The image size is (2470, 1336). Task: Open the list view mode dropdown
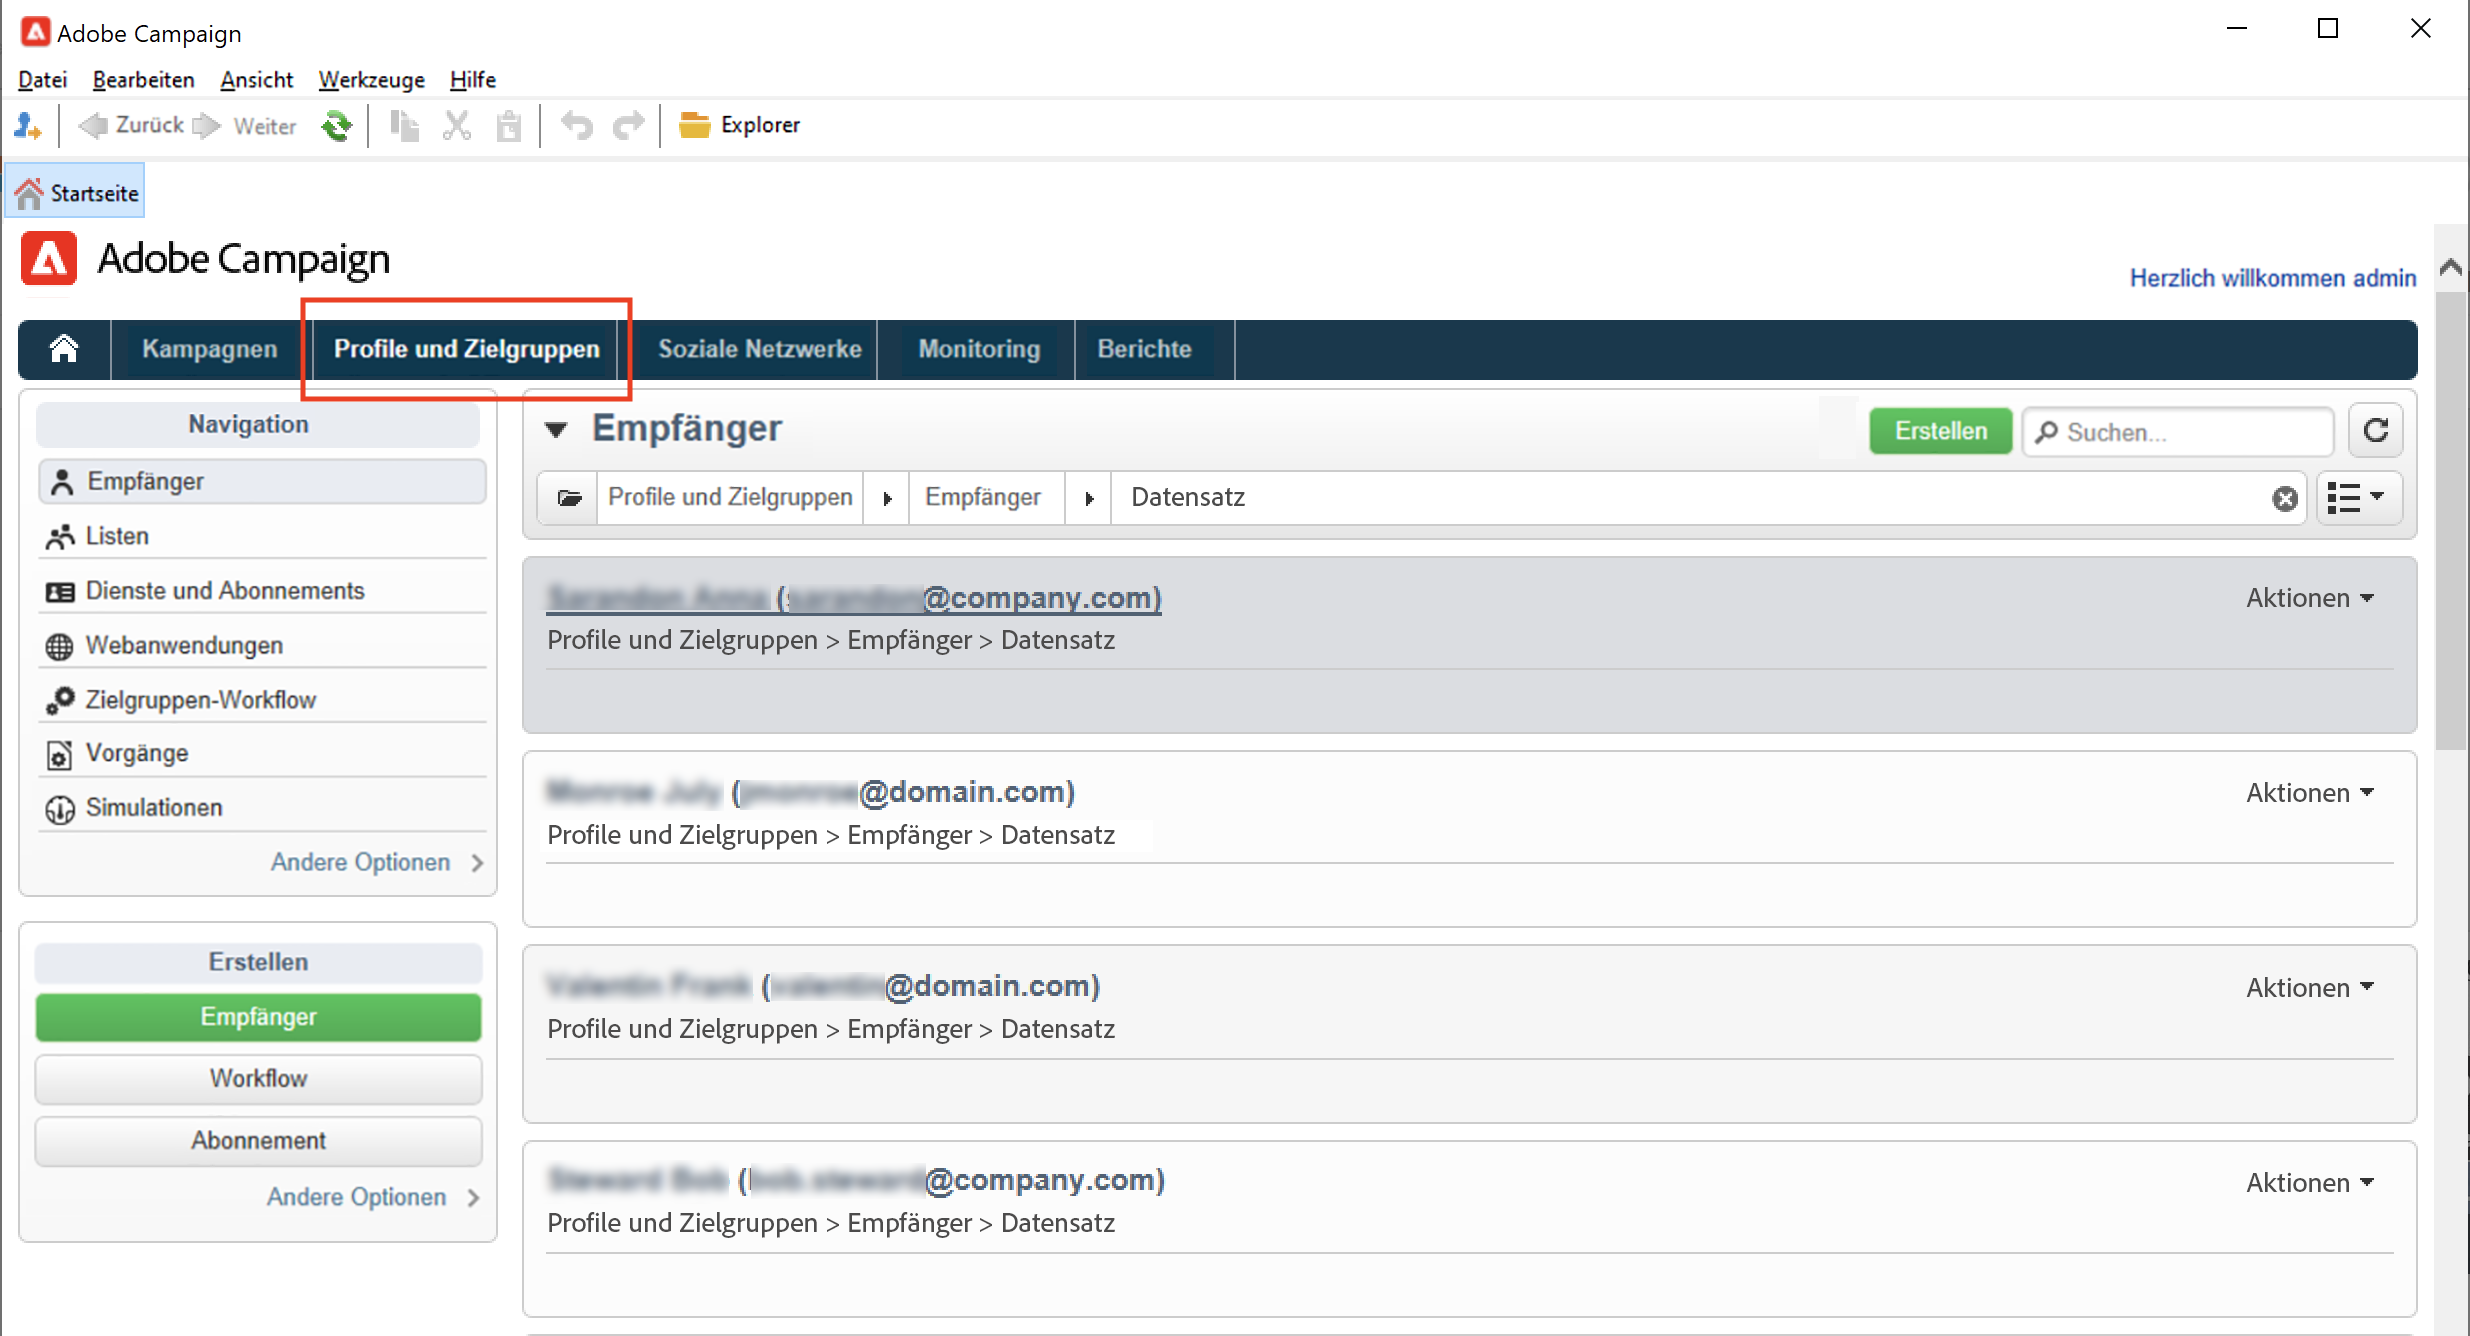click(x=2357, y=498)
